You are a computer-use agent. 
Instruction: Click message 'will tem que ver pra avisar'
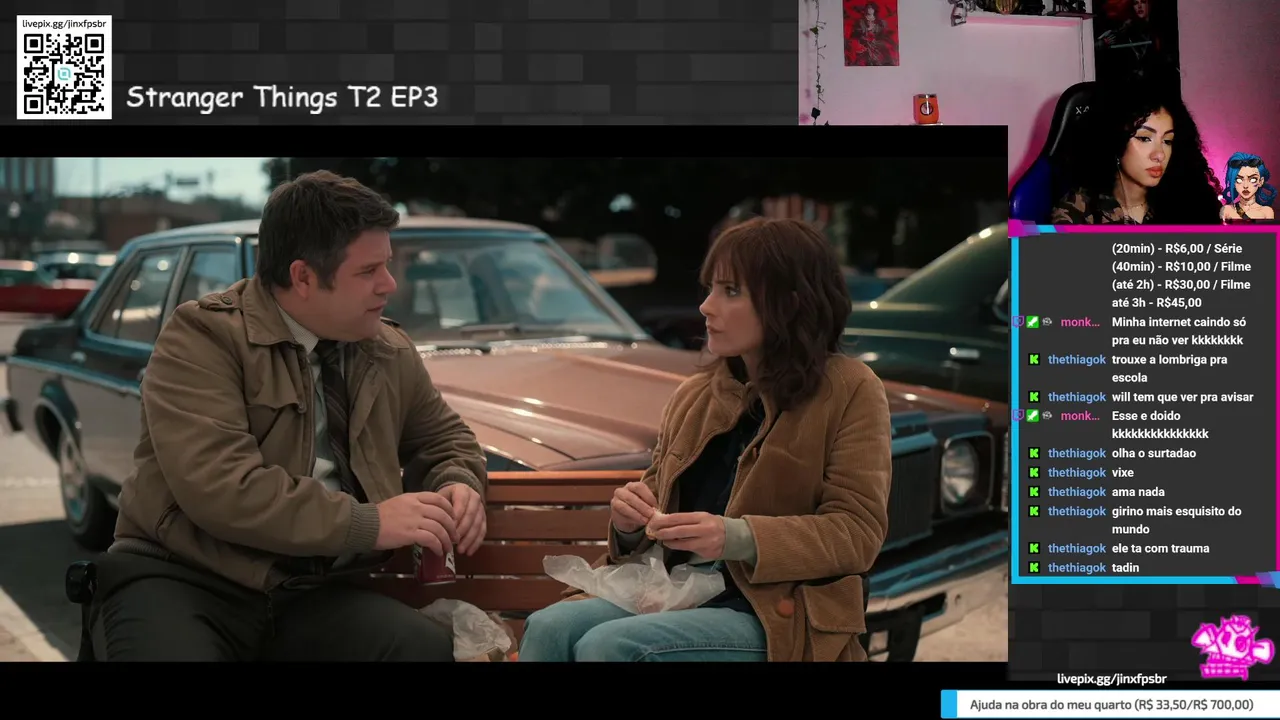coord(1182,397)
